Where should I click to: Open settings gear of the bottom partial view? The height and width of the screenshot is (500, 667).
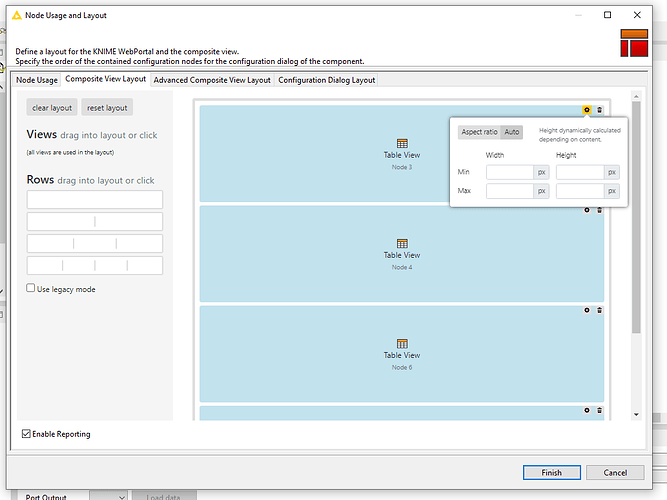[587, 410]
